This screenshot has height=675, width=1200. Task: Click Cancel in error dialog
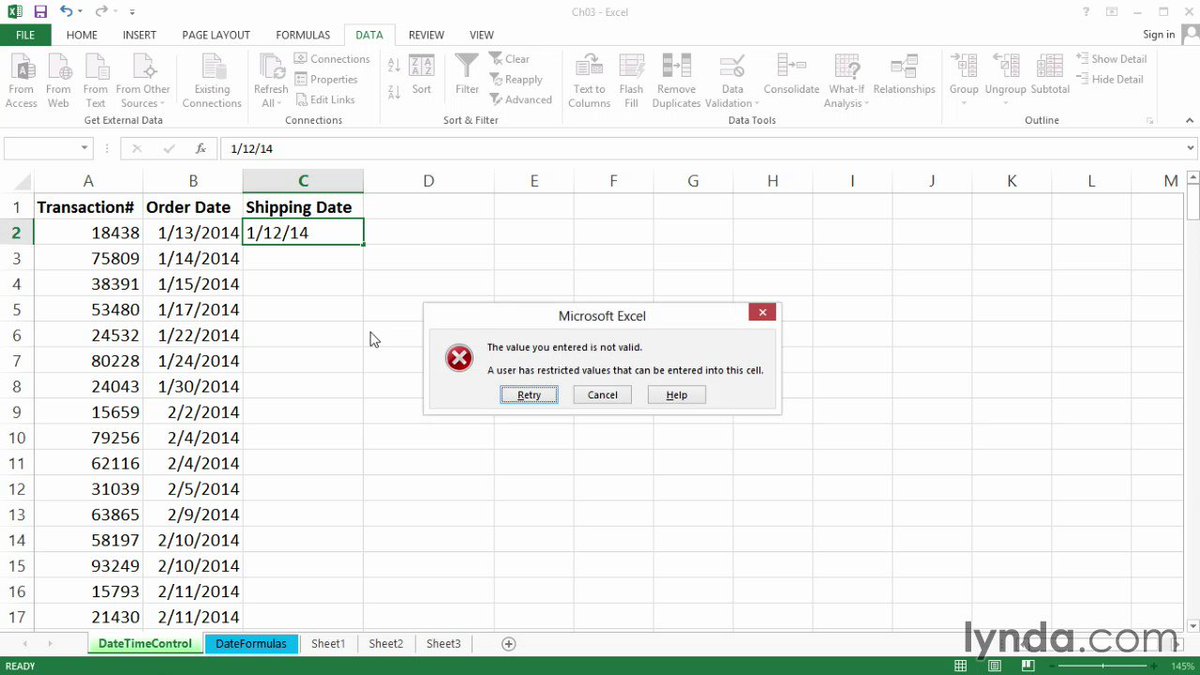[602, 395]
